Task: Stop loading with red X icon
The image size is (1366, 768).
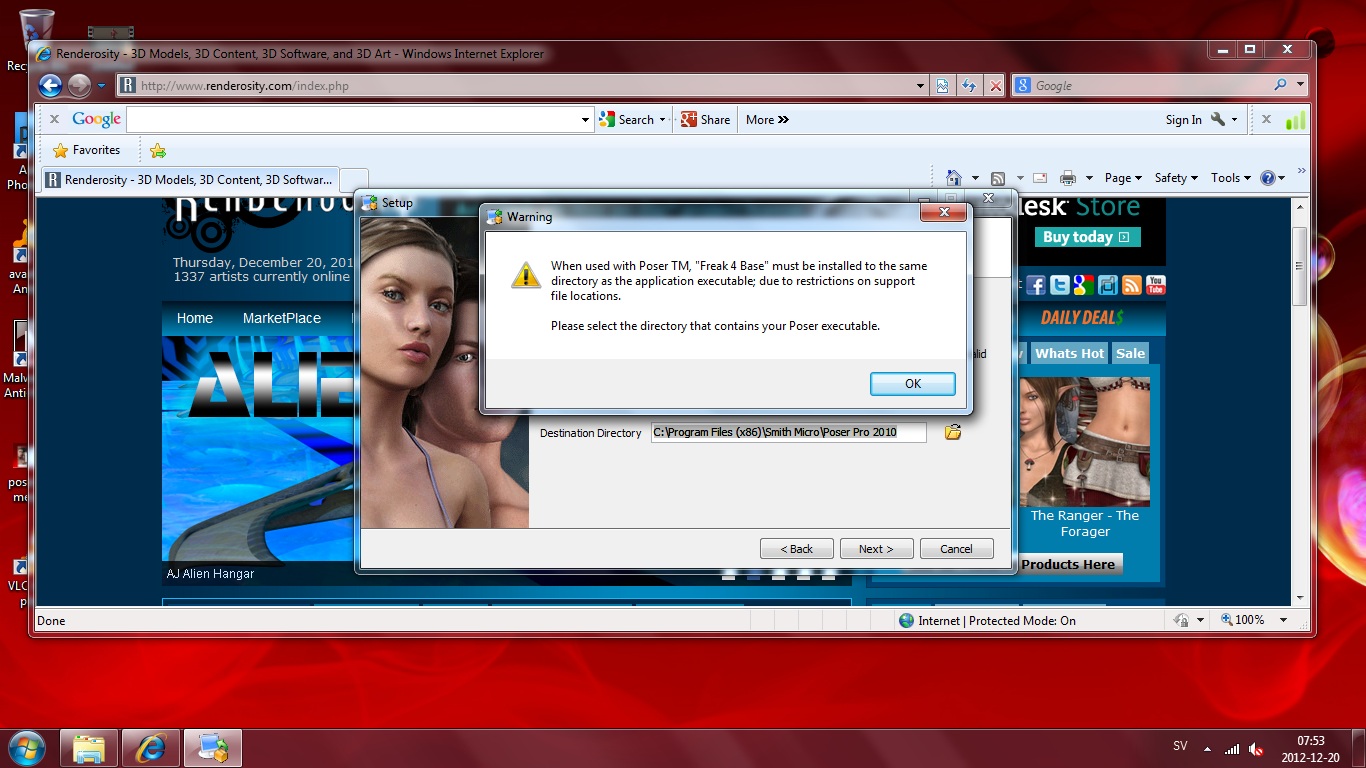Action: [x=995, y=86]
